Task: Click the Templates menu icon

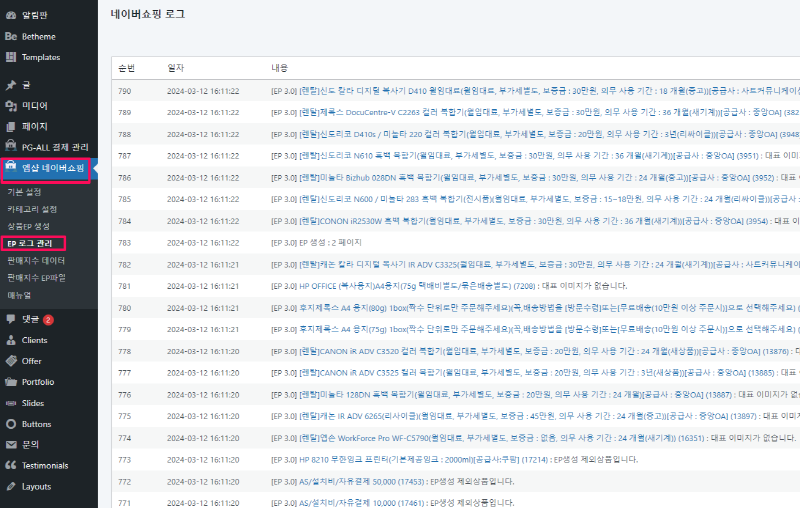Action: coord(11,57)
